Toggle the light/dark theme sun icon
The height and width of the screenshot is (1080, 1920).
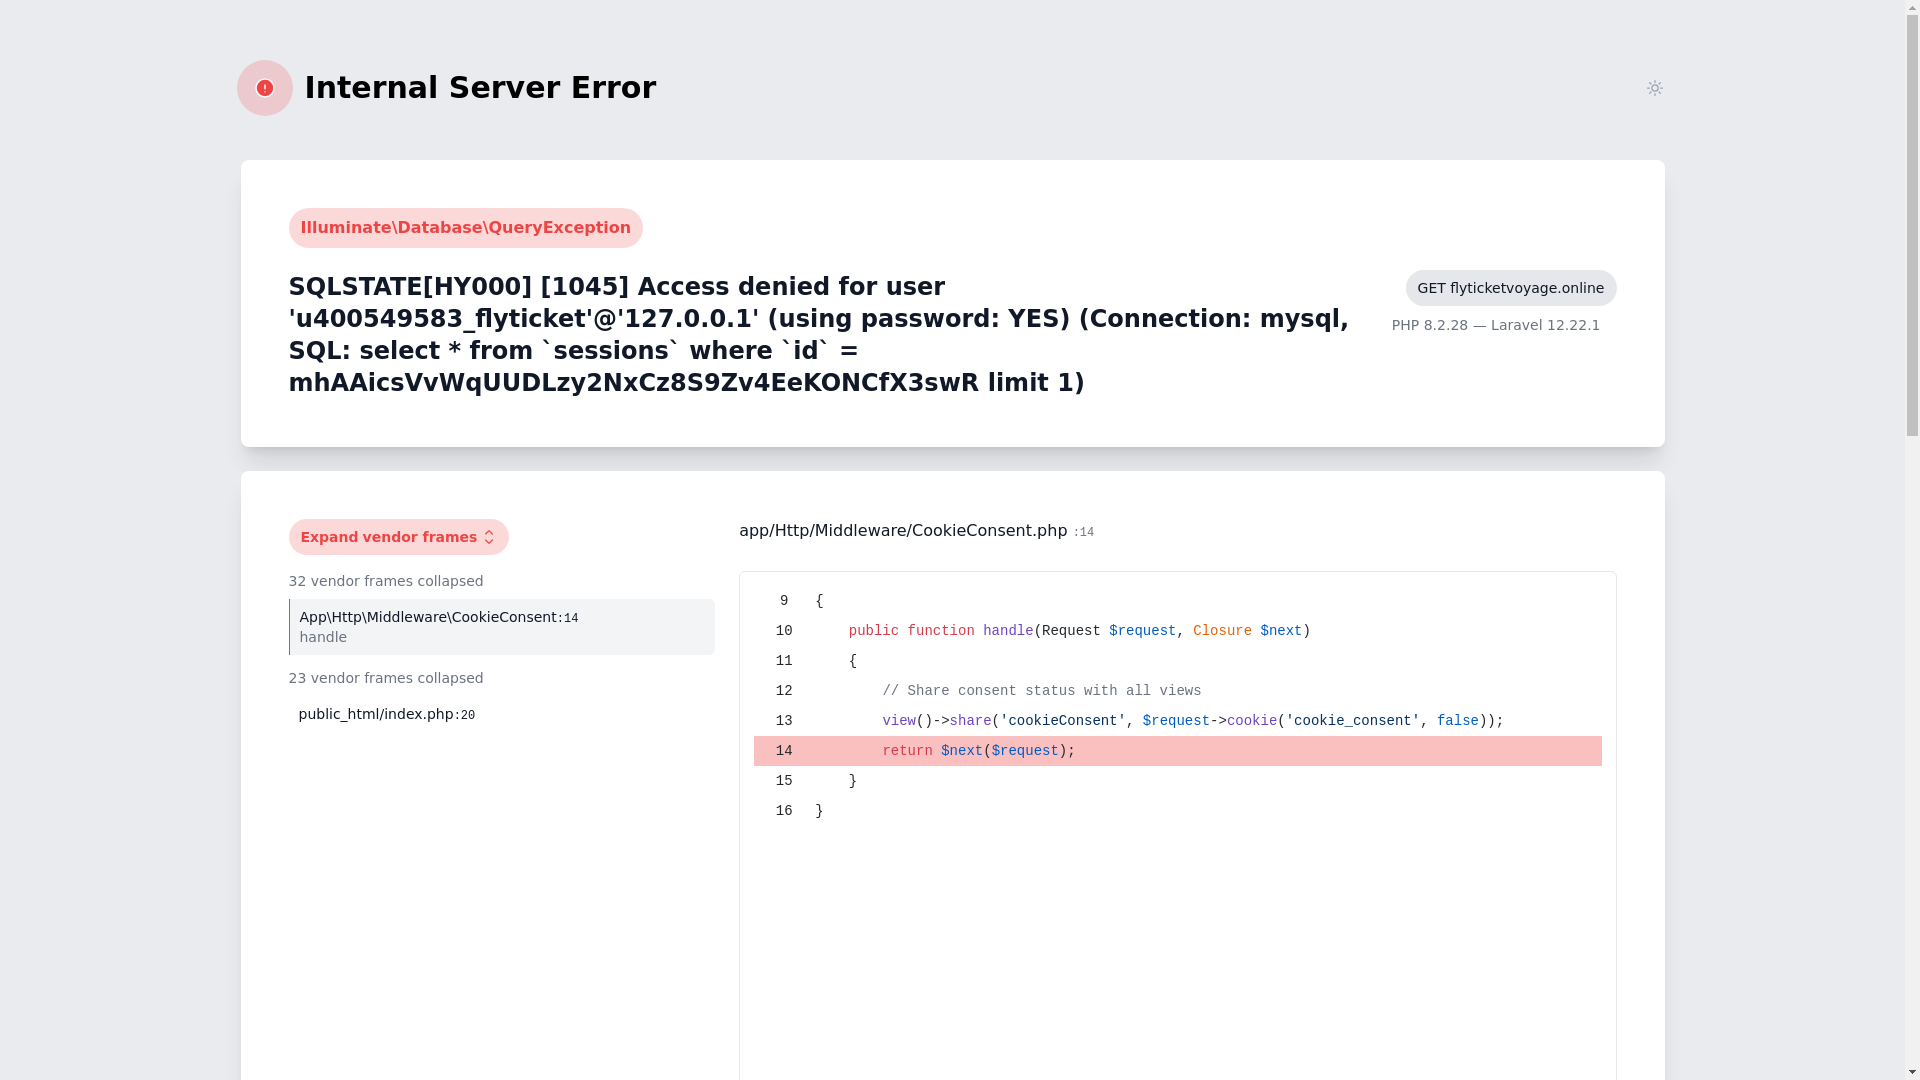[x=1654, y=88]
